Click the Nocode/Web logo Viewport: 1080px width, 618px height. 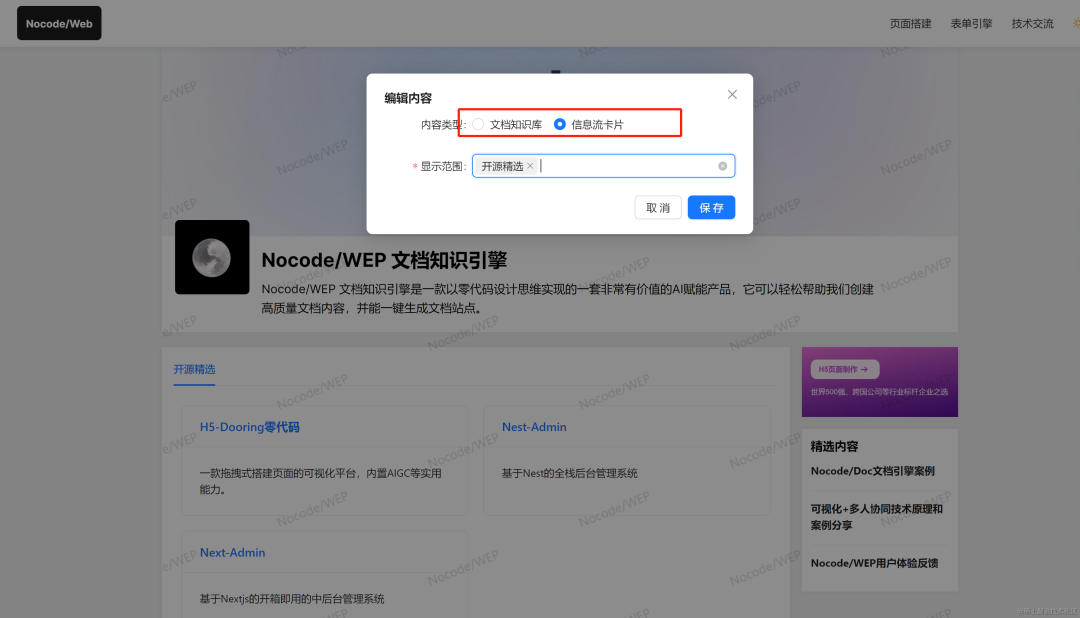pyautogui.click(x=59, y=23)
